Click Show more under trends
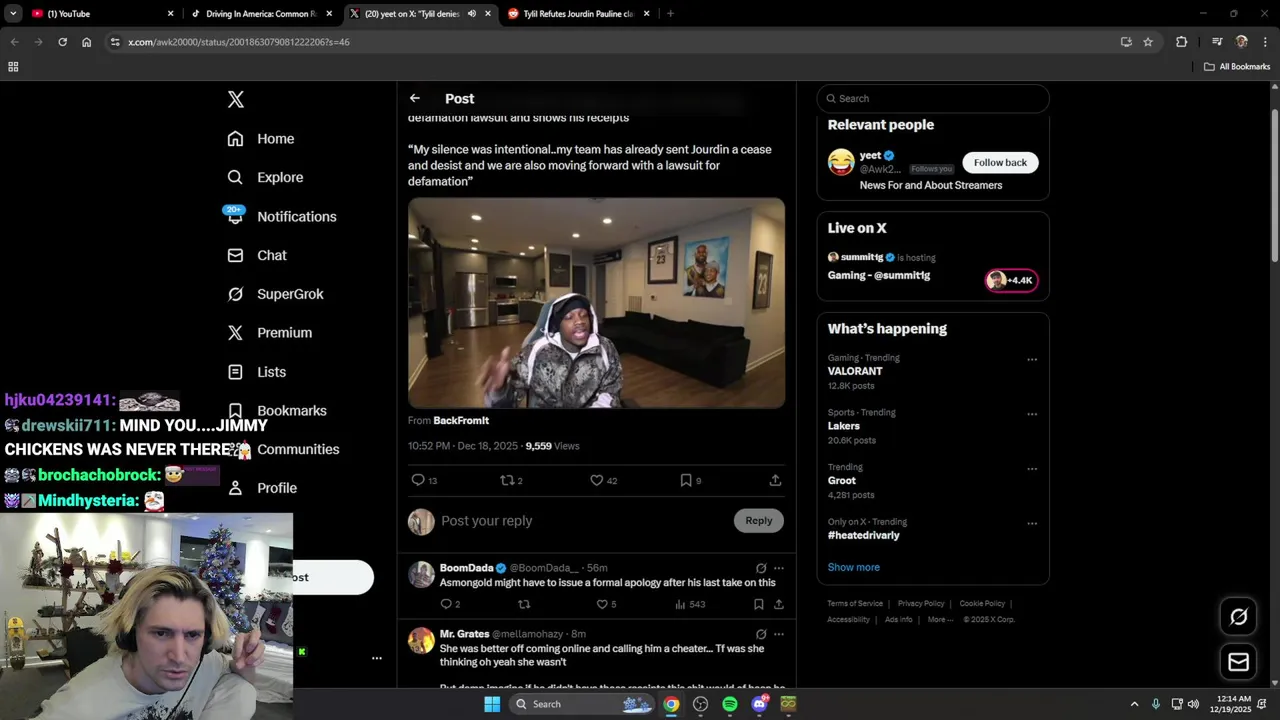The image size is (1280, 720). point(854,567)
